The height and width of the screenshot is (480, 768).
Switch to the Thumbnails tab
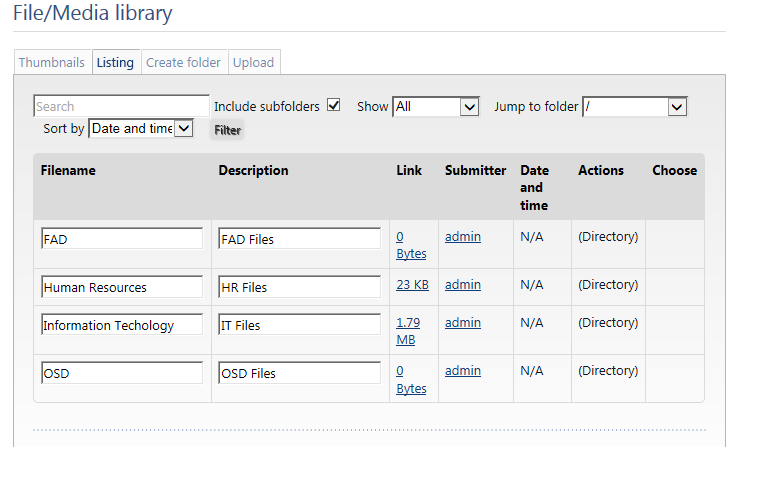tap(52, 62)
